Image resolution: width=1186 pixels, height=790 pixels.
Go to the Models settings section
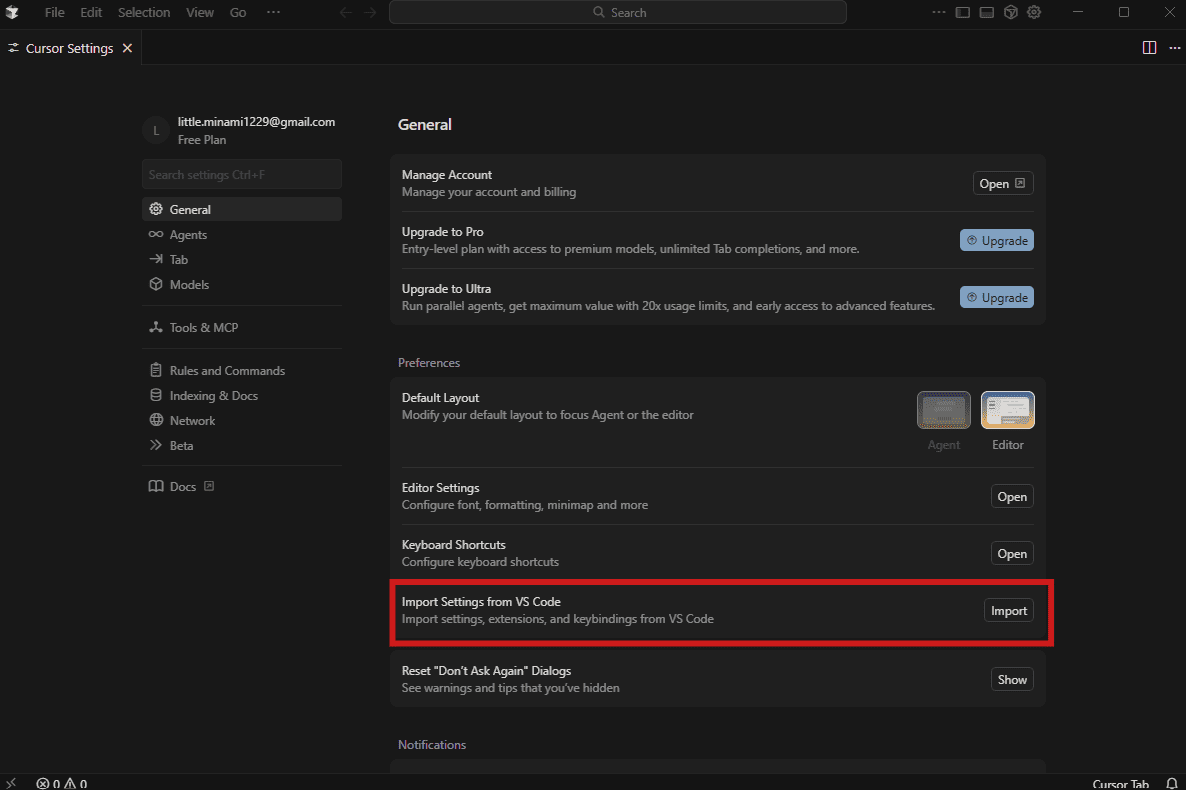(189, 285)
